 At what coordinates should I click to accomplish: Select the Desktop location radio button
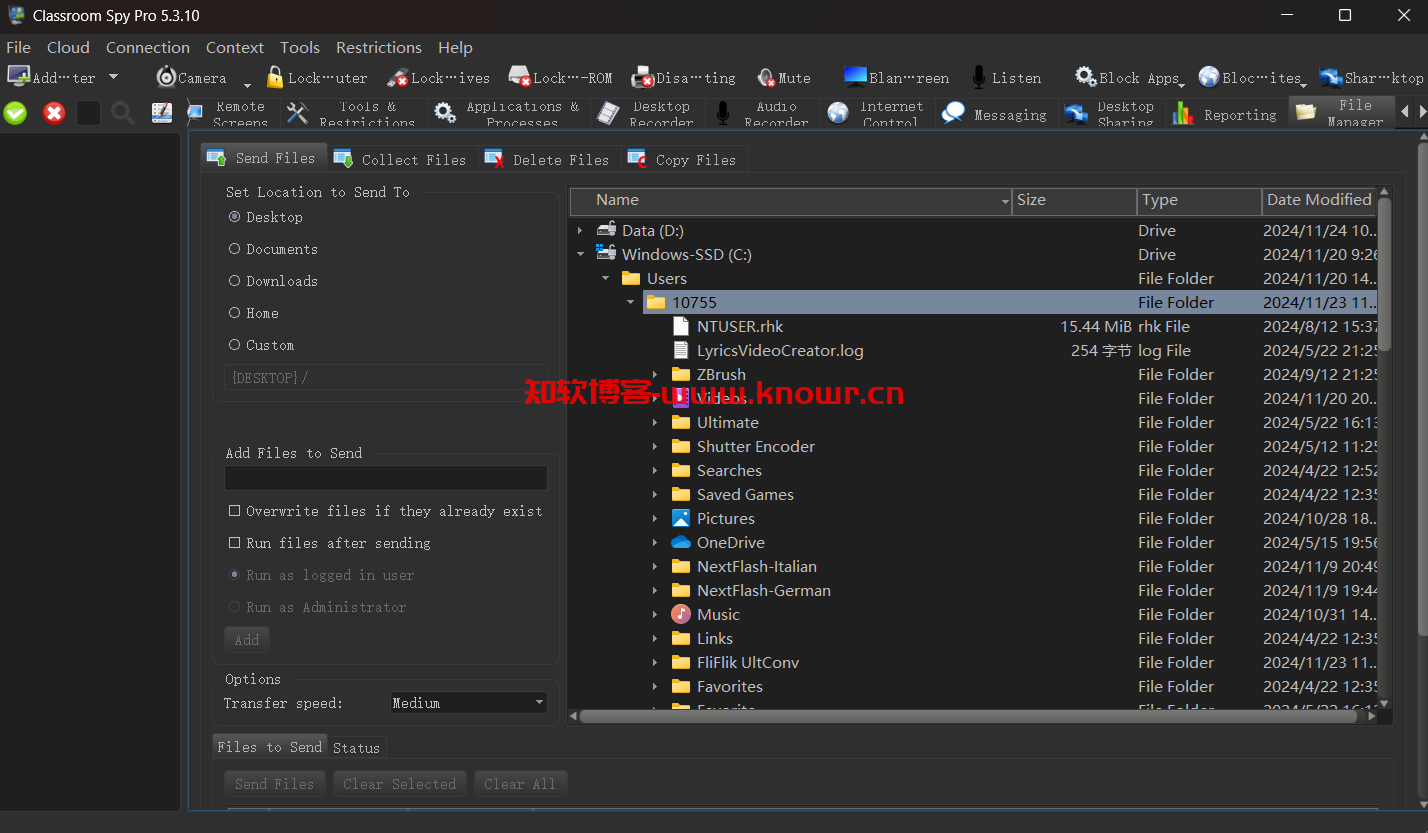(234, 216)
